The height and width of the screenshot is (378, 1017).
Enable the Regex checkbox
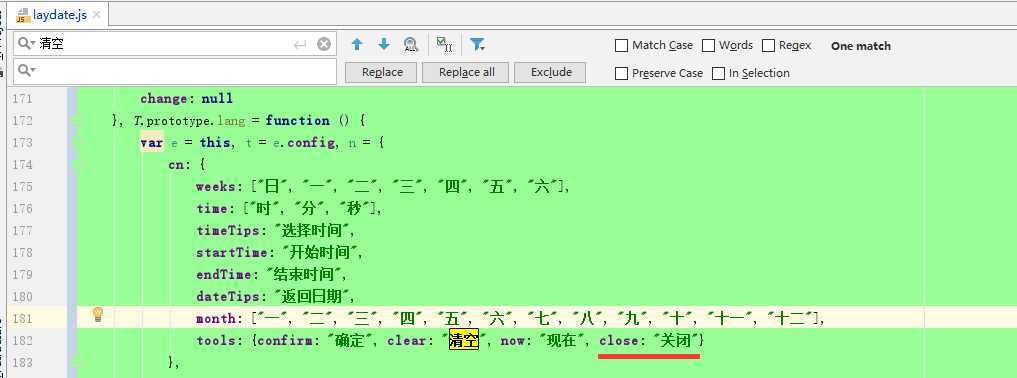pos(769,45)
